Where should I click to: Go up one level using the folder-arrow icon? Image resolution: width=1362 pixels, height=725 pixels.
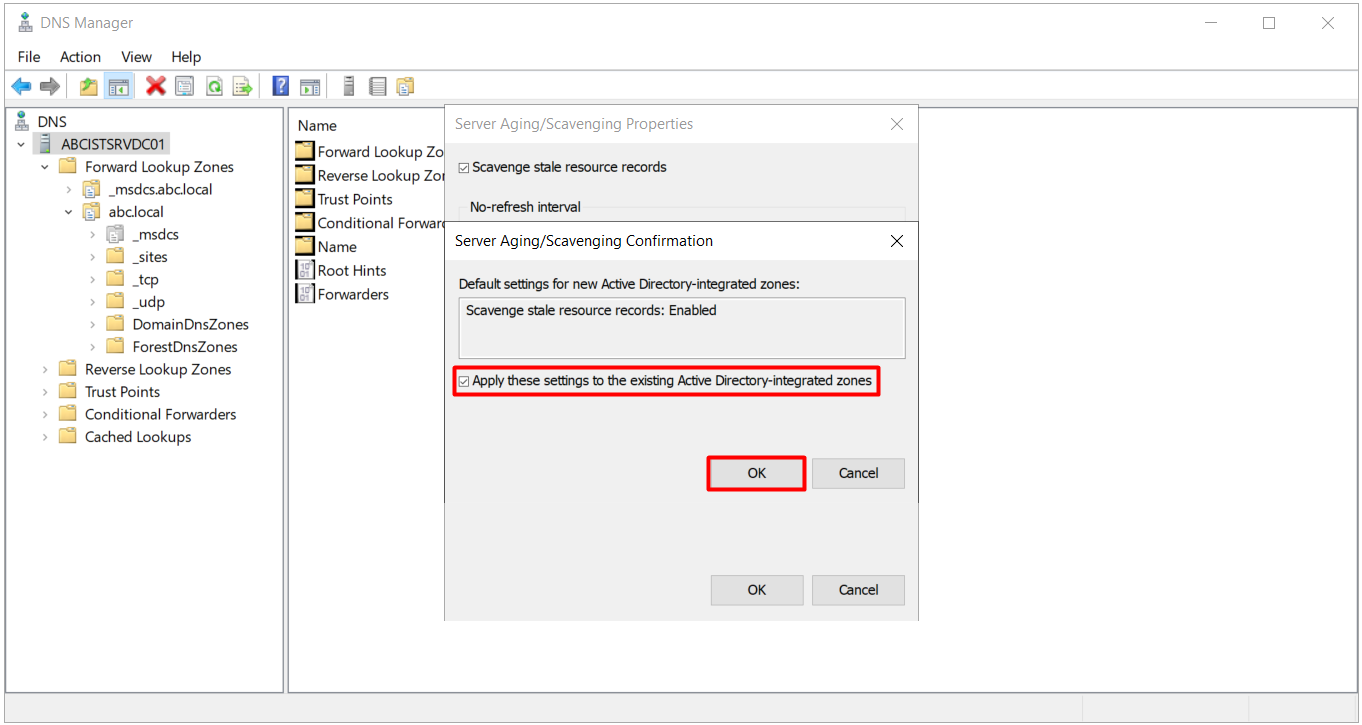click(89, 87)
